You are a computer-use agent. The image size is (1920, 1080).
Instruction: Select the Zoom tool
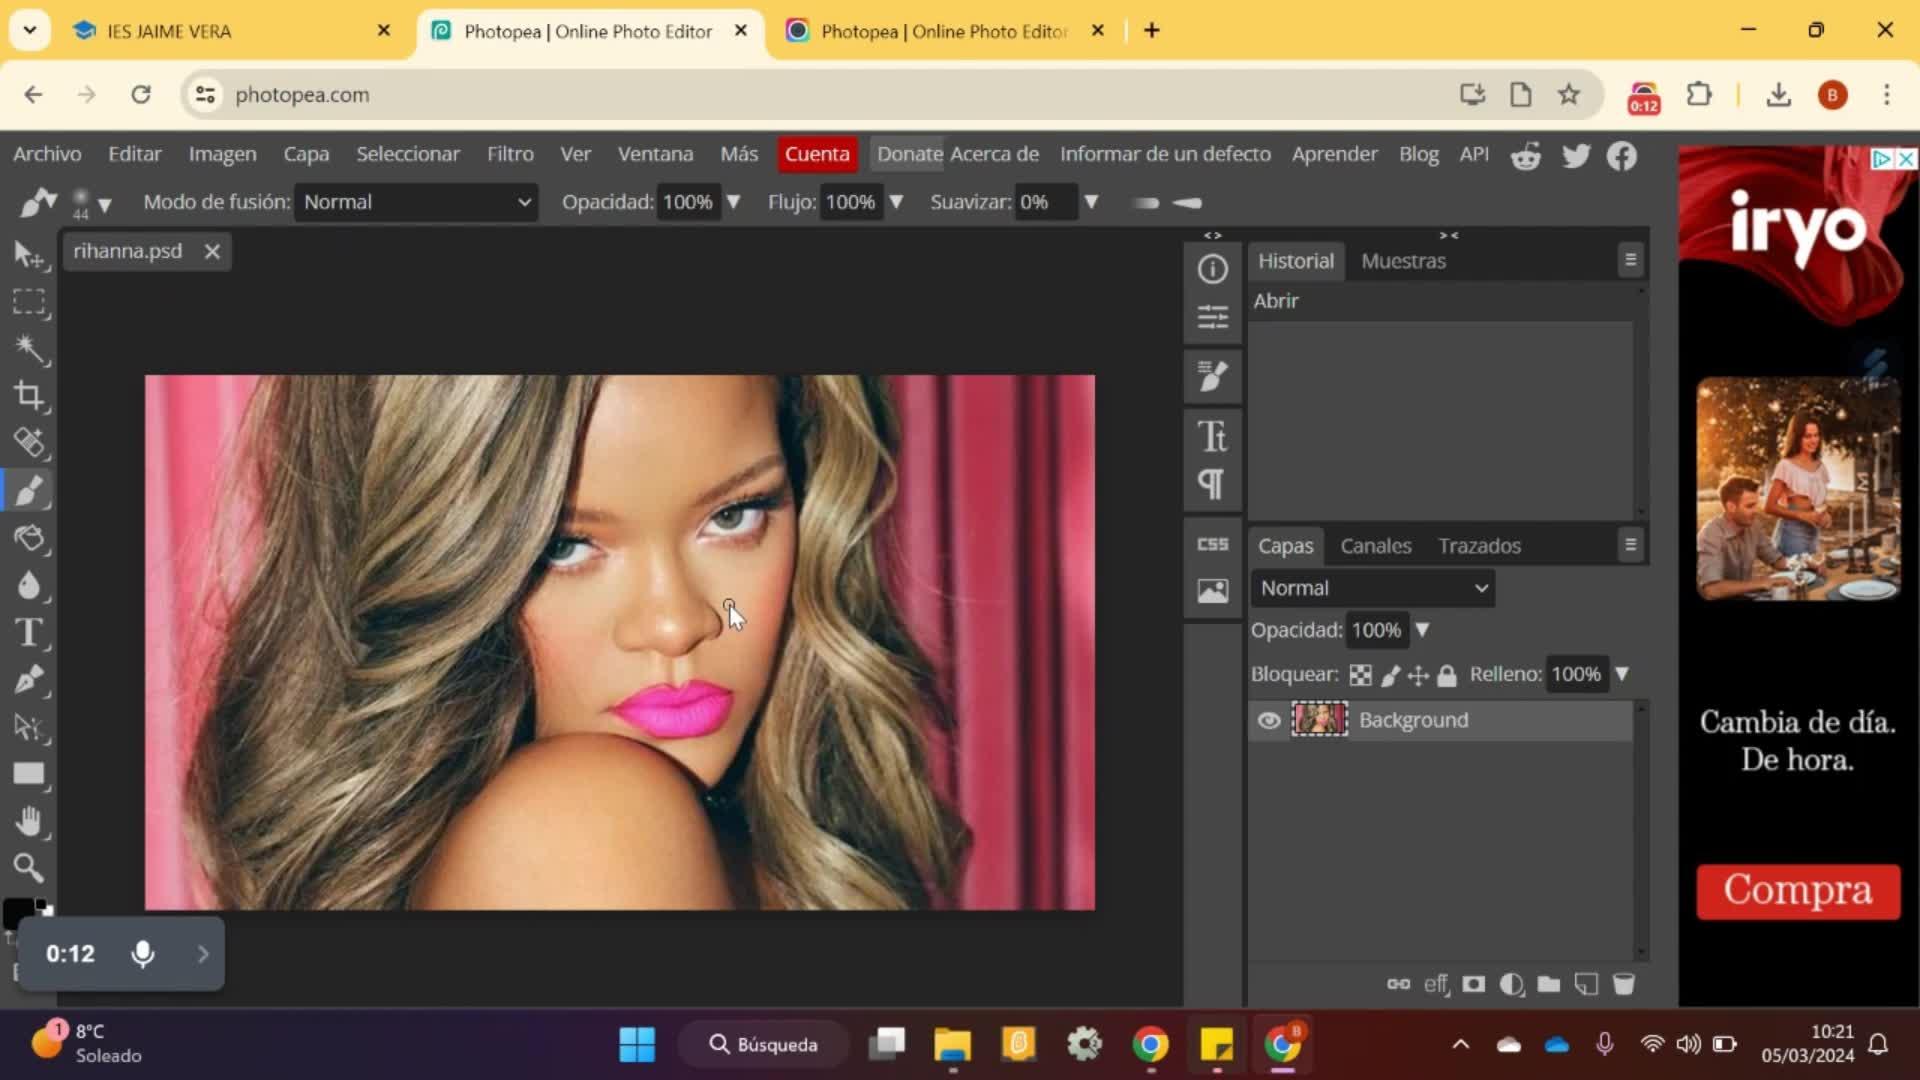tap(29, 868)
